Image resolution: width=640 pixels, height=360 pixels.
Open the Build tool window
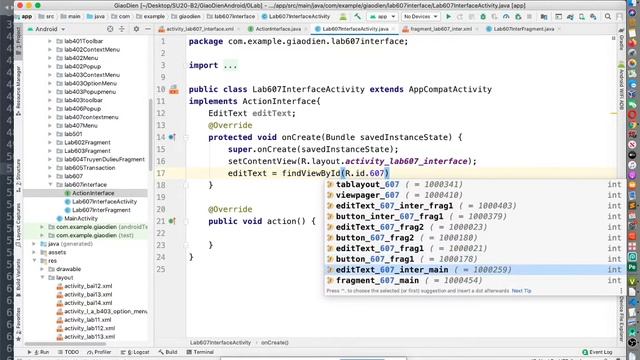(x=168, y=352)
